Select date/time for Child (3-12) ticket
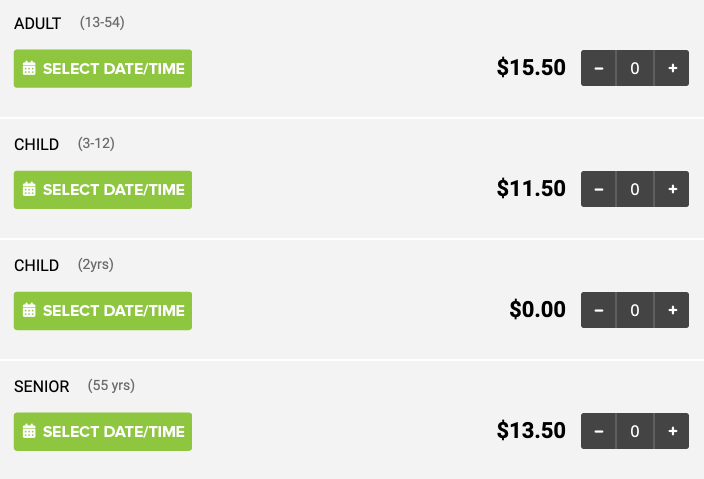This screenshot has height=479, width=704. click(x=103, y=190)
